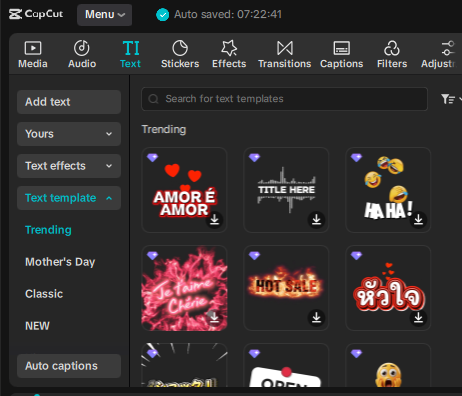Viewport: 462px width, 396px height.
Task: Select the AMOR É AMOR template thumbnail
Action: coord(184,190)
